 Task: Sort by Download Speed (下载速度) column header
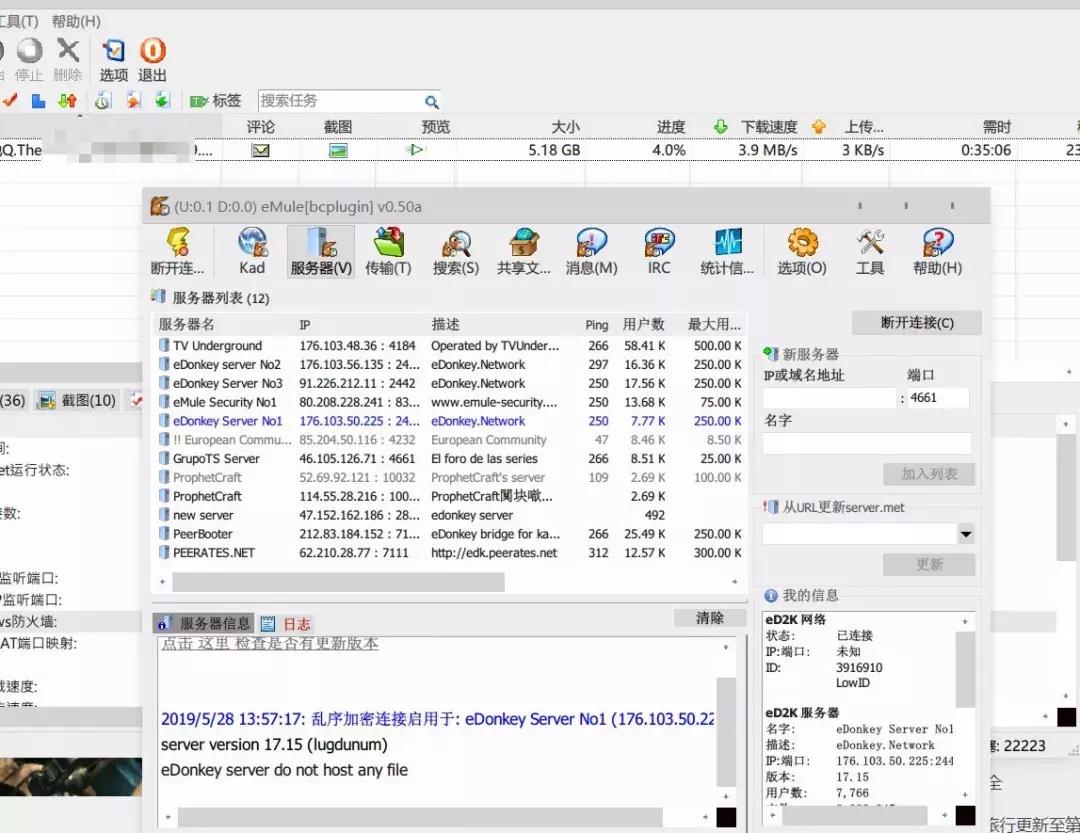pos(768,127)
